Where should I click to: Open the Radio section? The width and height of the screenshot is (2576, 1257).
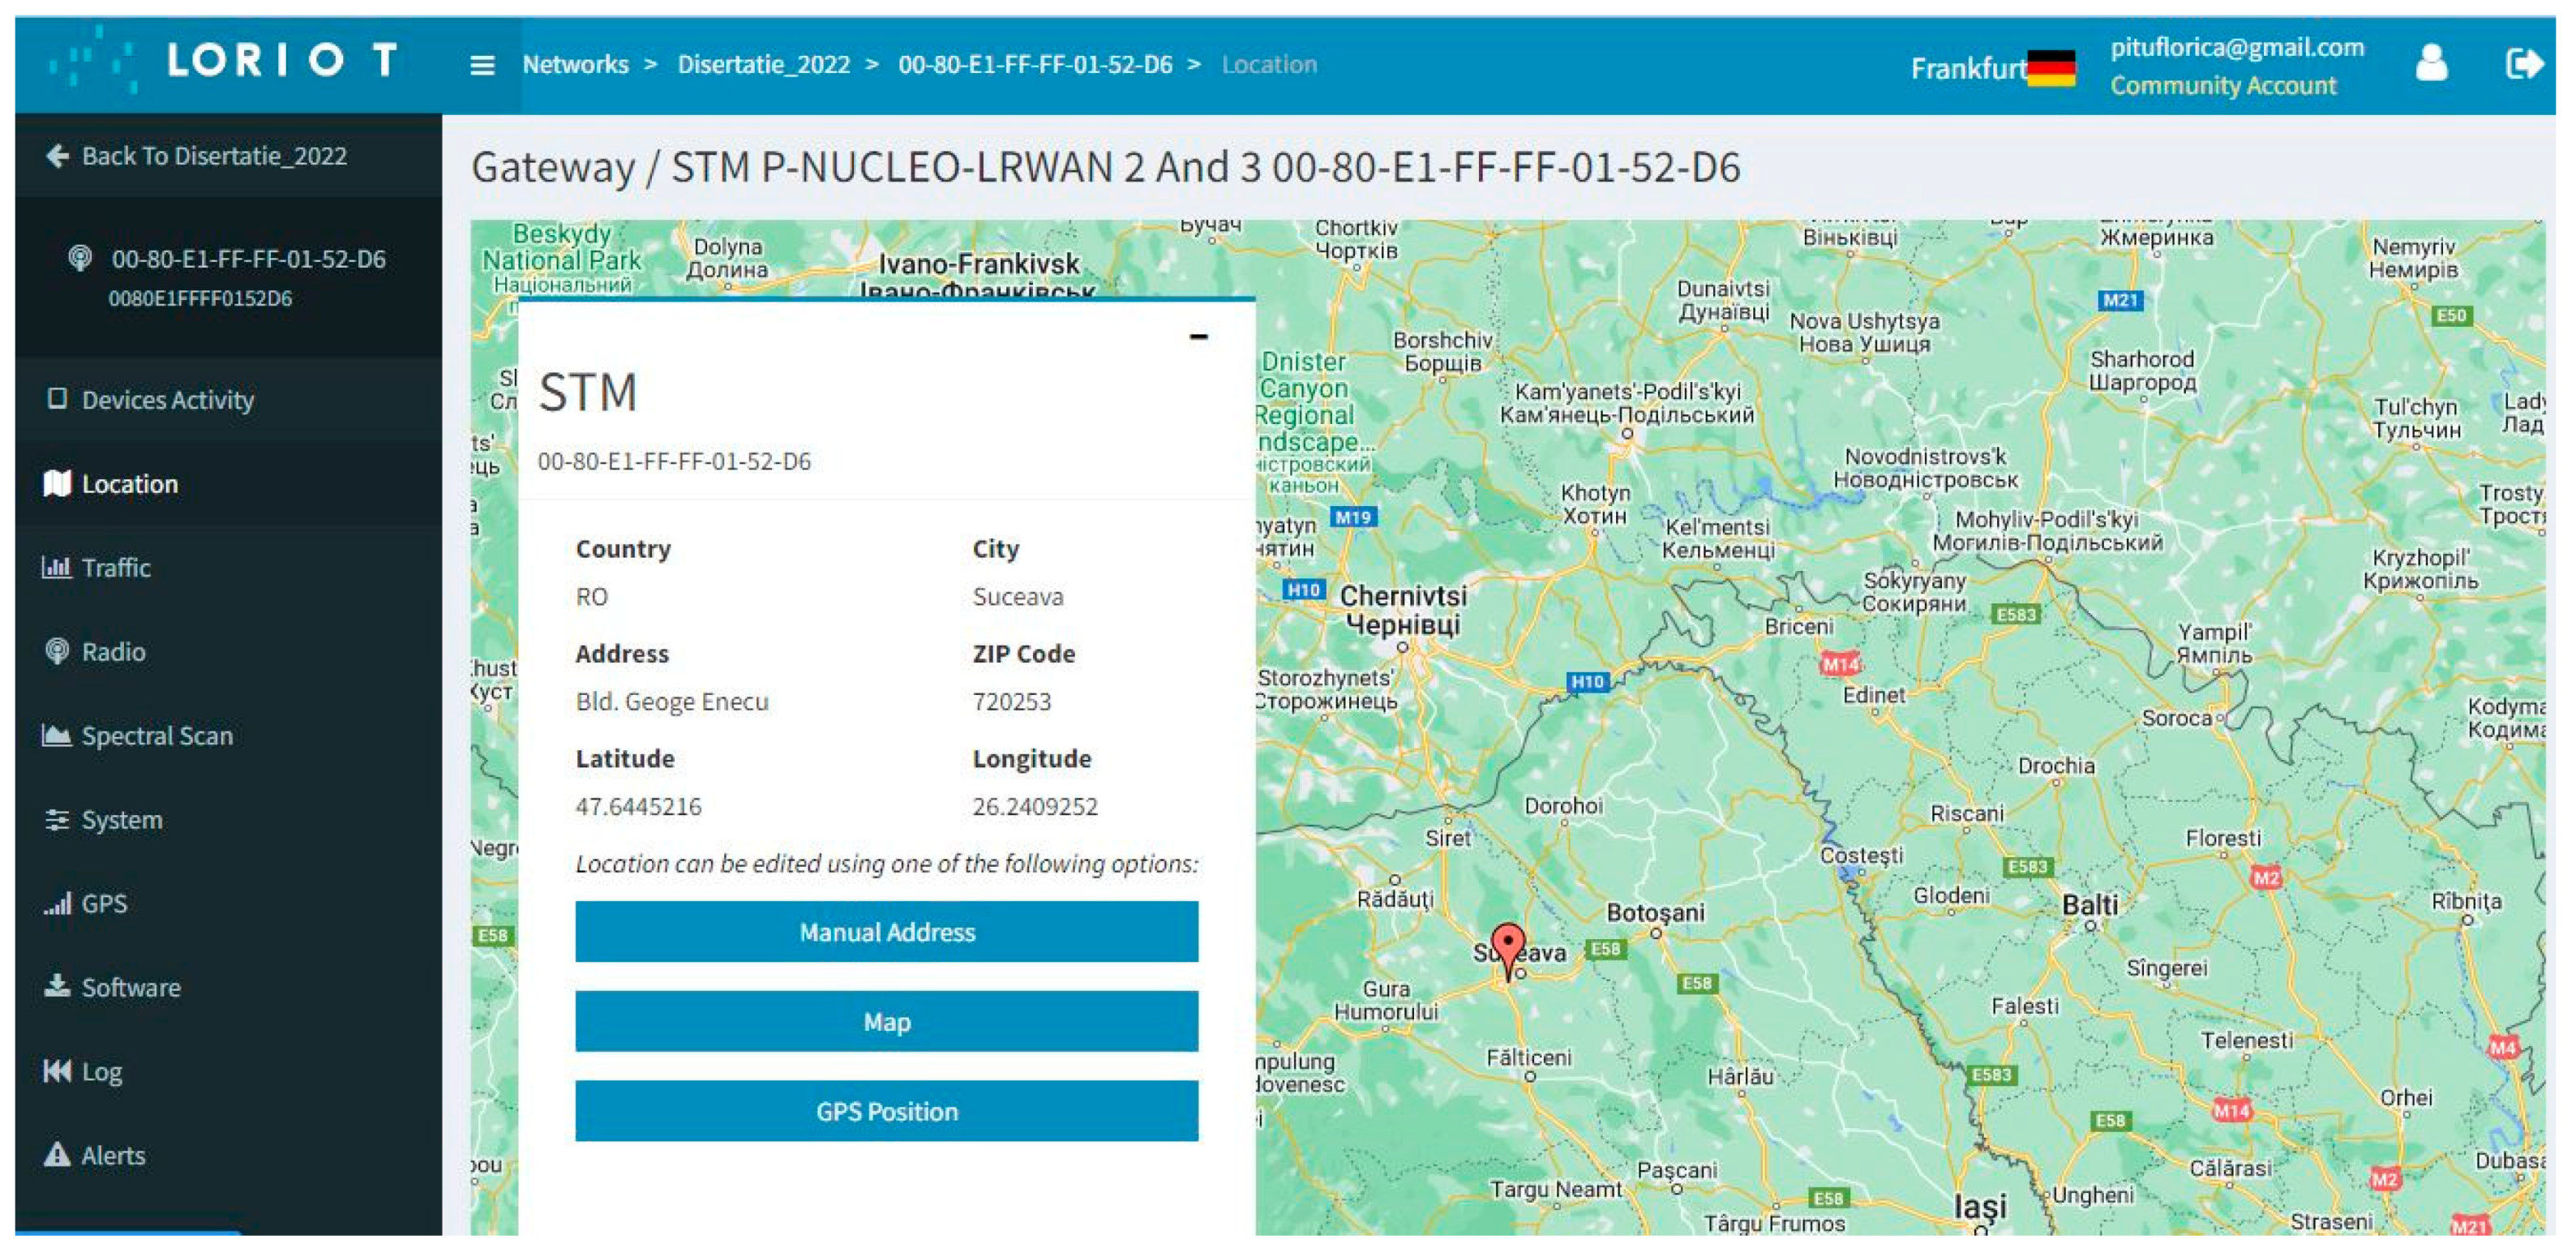pos(113,652)
